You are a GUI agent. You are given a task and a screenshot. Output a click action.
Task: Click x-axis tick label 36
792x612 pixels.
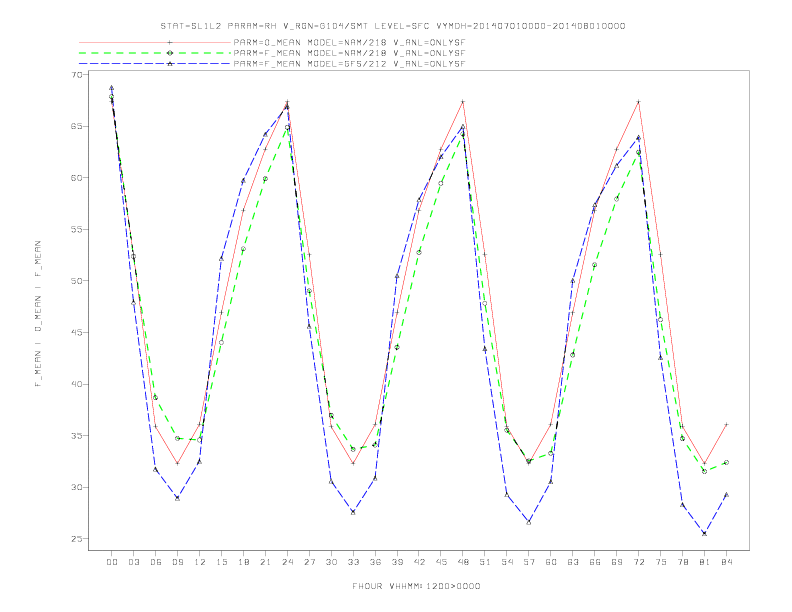[x=375, y=562]
